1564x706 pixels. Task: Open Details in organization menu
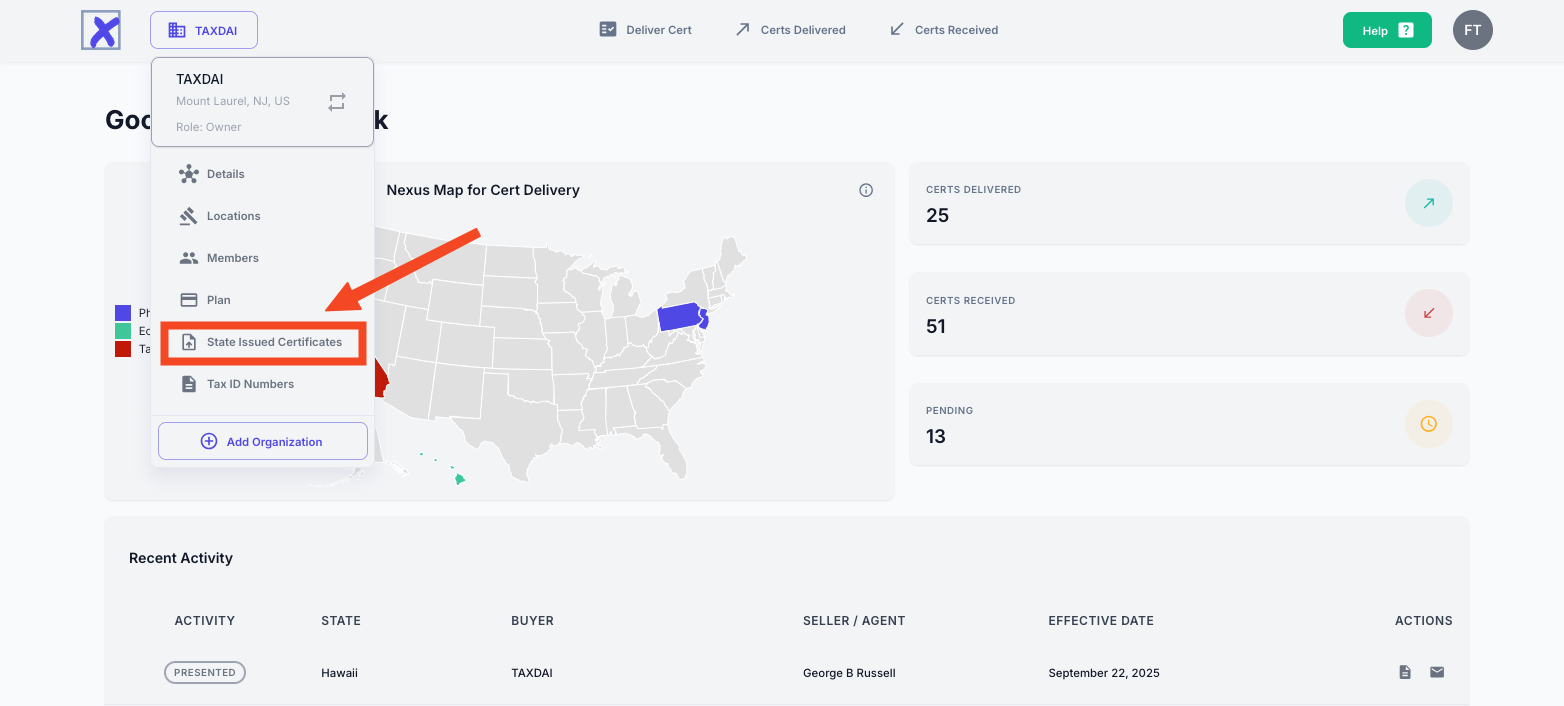[x=225, y=174]
